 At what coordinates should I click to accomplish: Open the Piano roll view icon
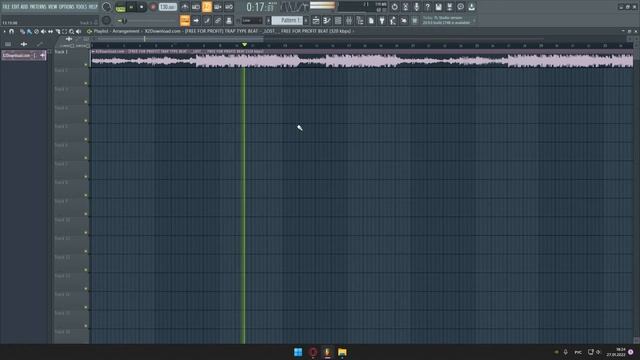click(327, 20)
